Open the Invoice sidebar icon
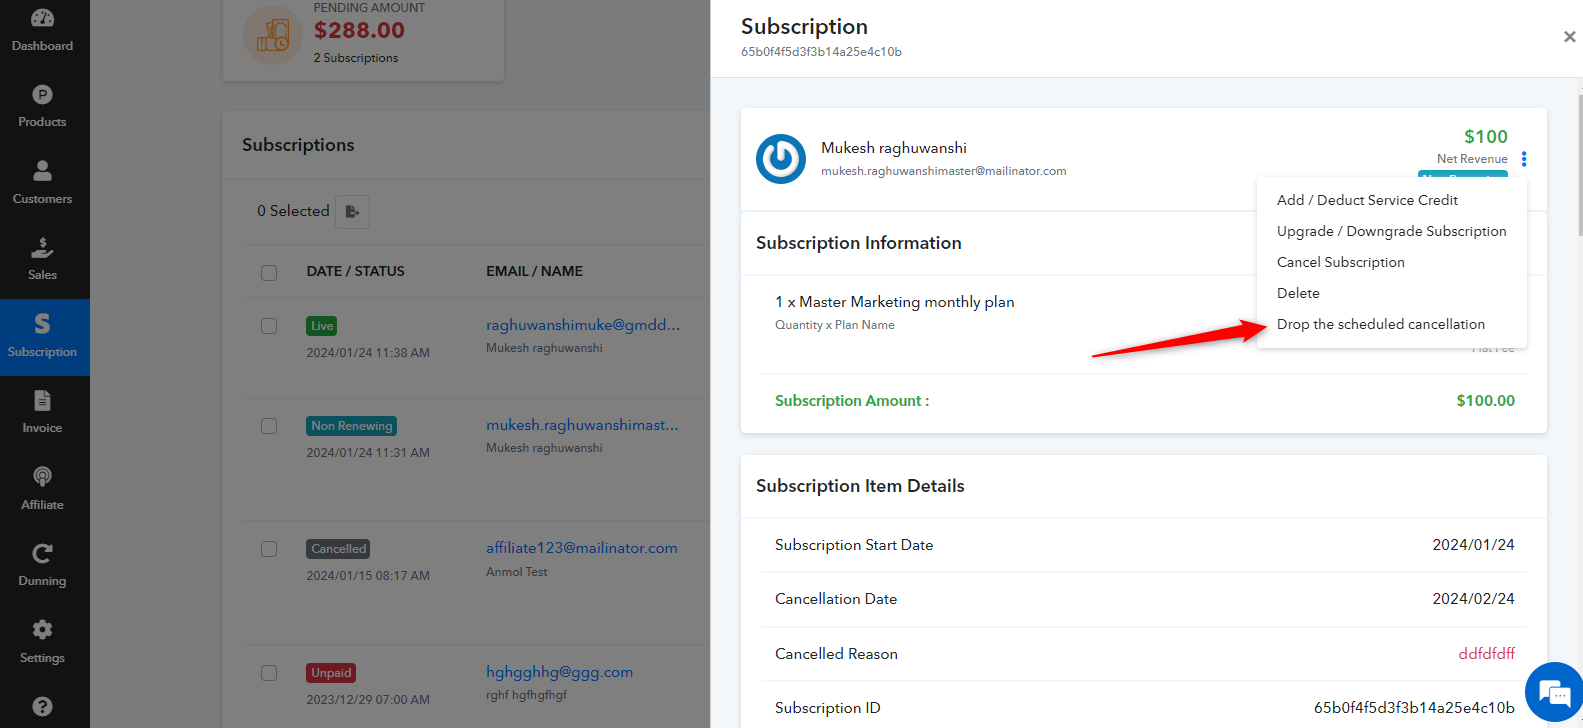The image size is (1583, 728). click(42, 400)
